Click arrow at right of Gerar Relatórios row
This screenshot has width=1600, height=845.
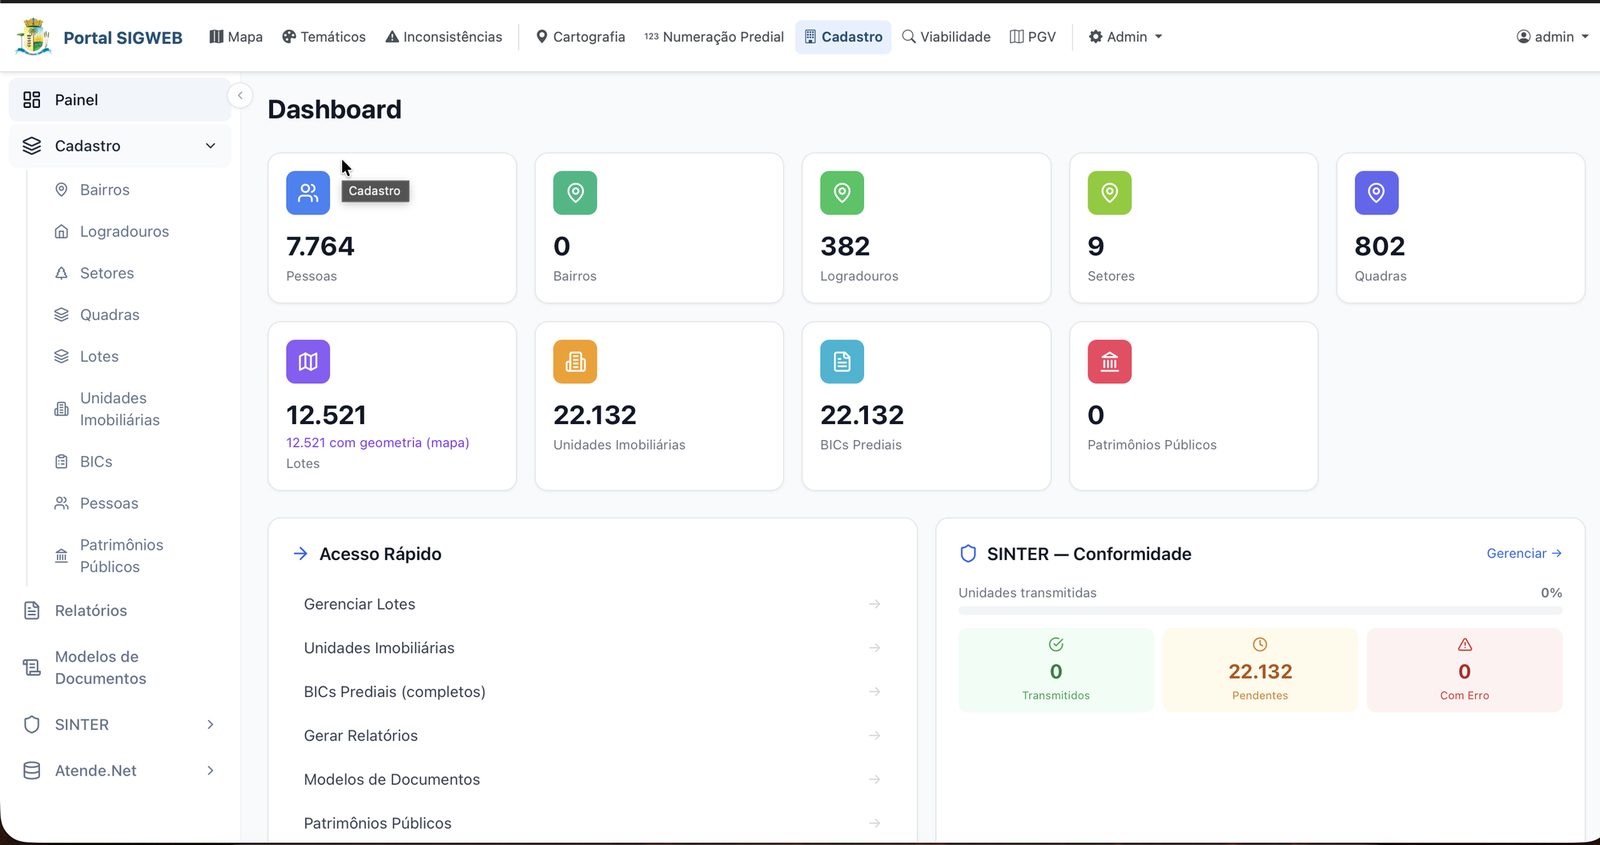point(875,736)
